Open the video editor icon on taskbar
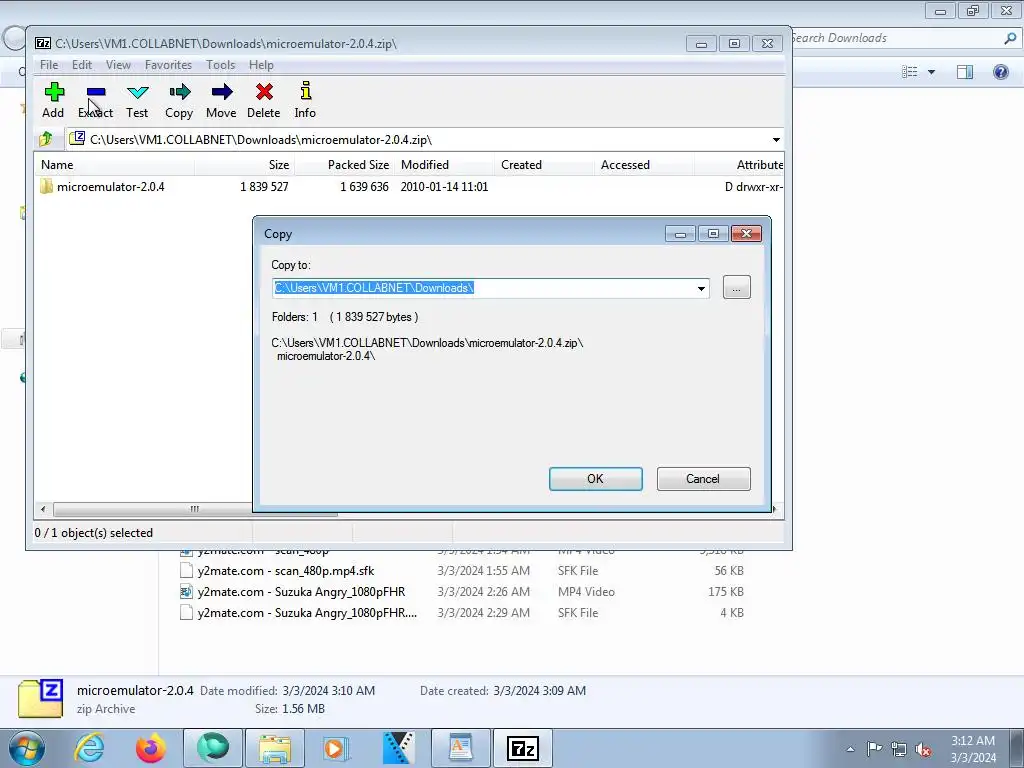1024x768 pixels. click(x=398, y=748)
